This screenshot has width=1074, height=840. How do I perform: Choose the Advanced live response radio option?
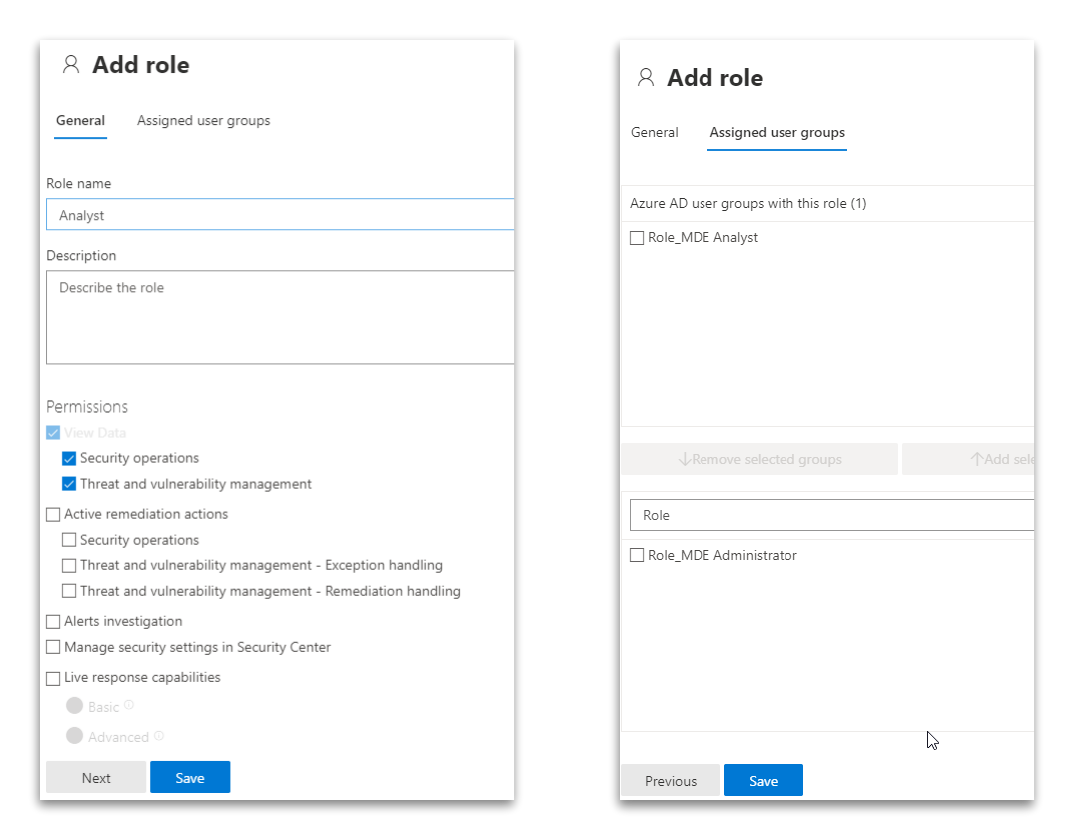coord(75,736)
